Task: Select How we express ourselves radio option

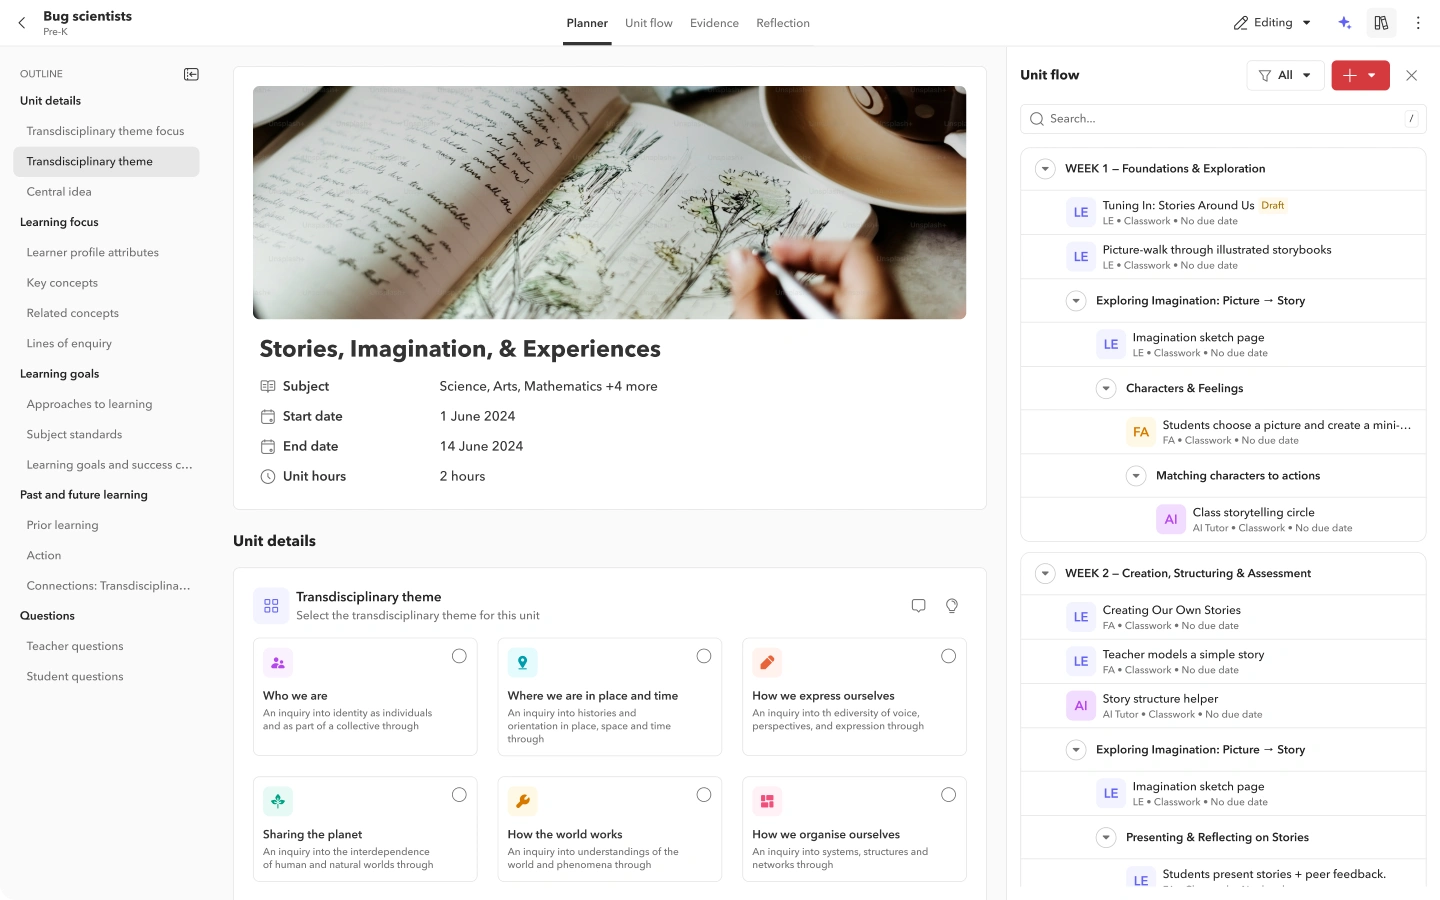Action: (948, 657)
